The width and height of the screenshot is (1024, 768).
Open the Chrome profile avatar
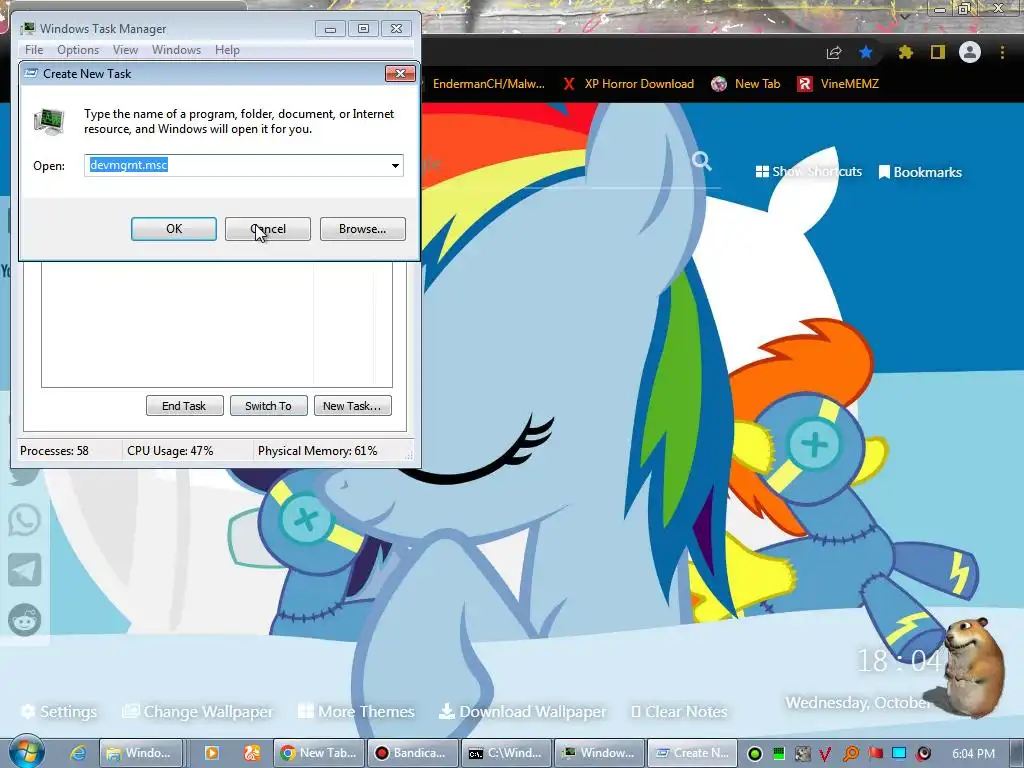970,52
